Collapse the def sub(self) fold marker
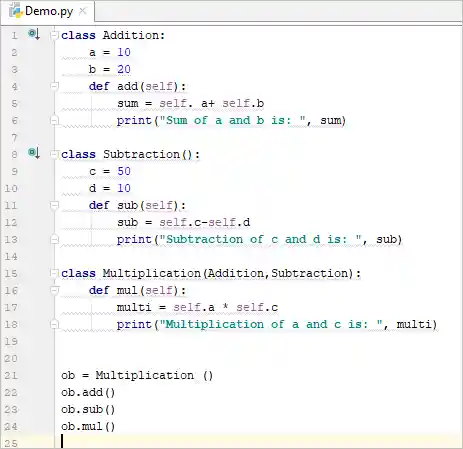The width and height of the screenshot is (463, 449). tap(54, 205)
